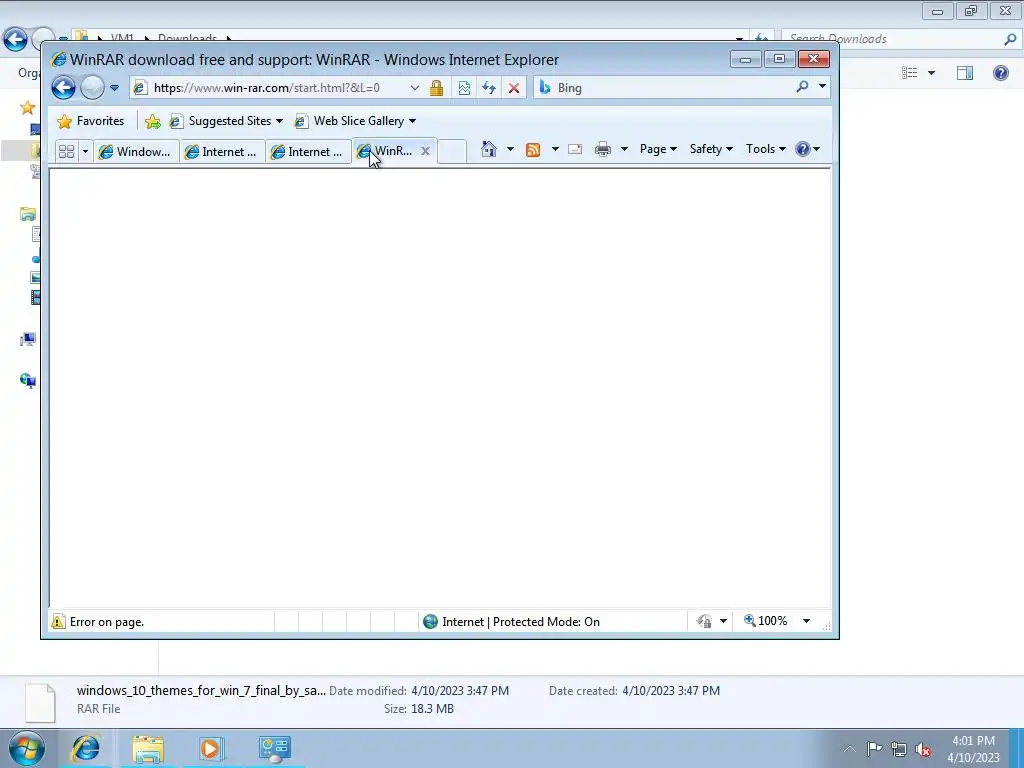The image size is (1024, 768).
Task: Click Explorer Downloads back button
Action: pyautogui.click(x=15, y=39)
